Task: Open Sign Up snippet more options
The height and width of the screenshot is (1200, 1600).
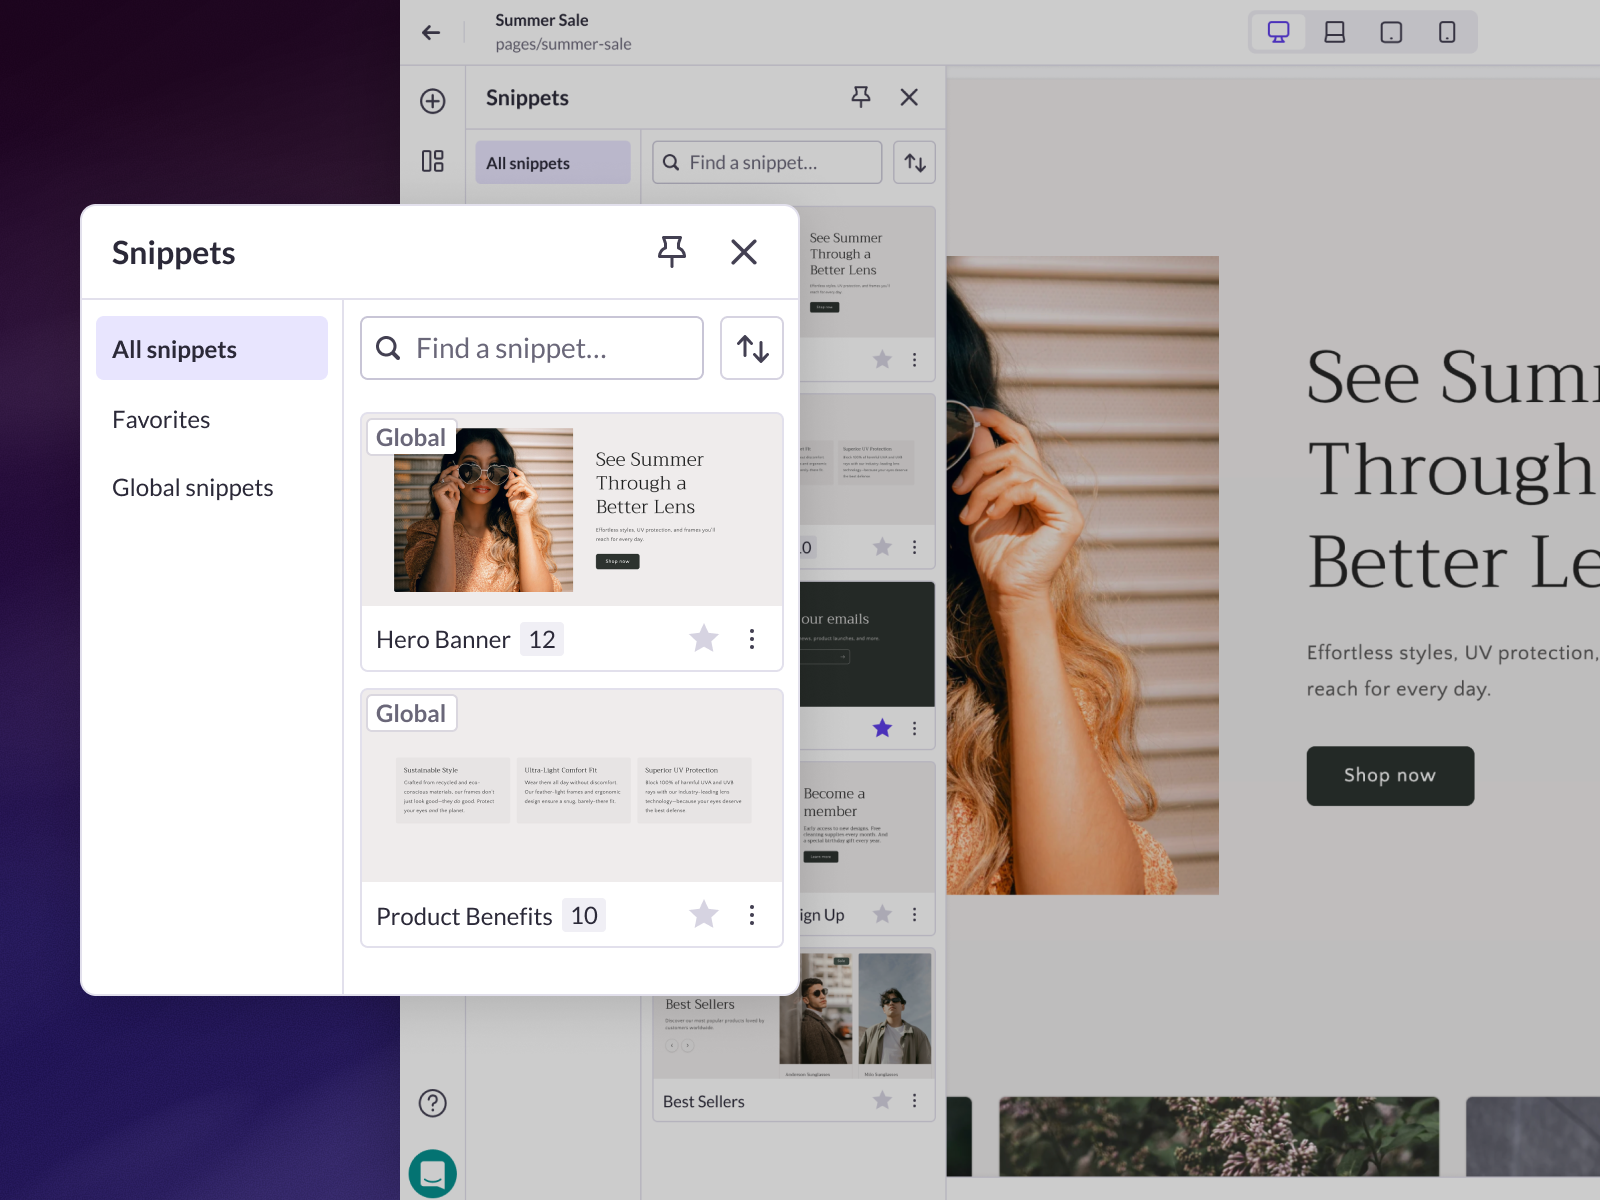Action: pos(914,914)
